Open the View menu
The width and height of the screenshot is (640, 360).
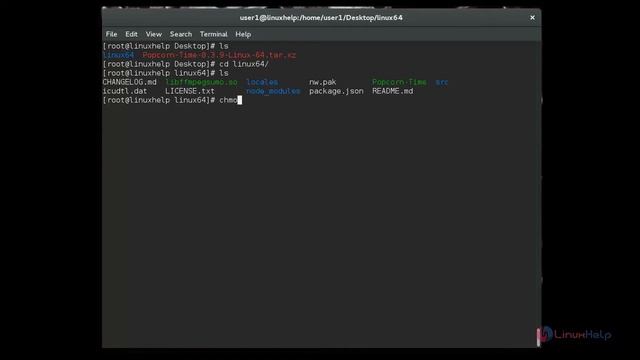(x=153, y=34)
